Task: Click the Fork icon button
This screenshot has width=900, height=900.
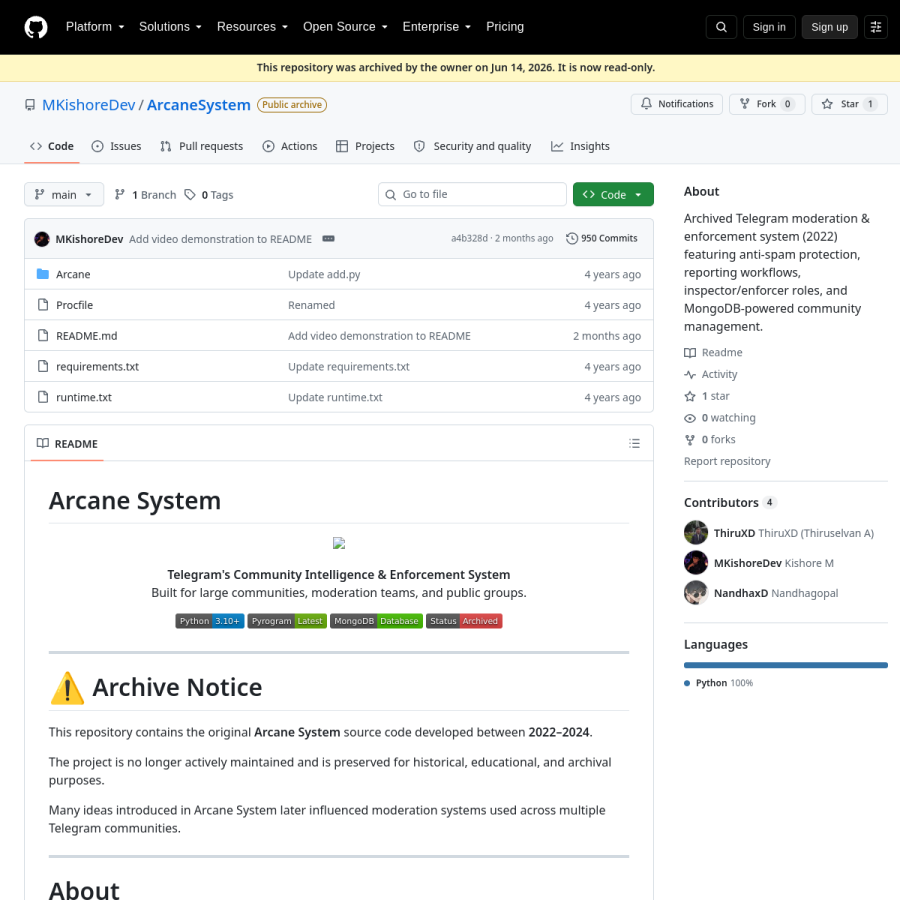Action: [767, 104]
